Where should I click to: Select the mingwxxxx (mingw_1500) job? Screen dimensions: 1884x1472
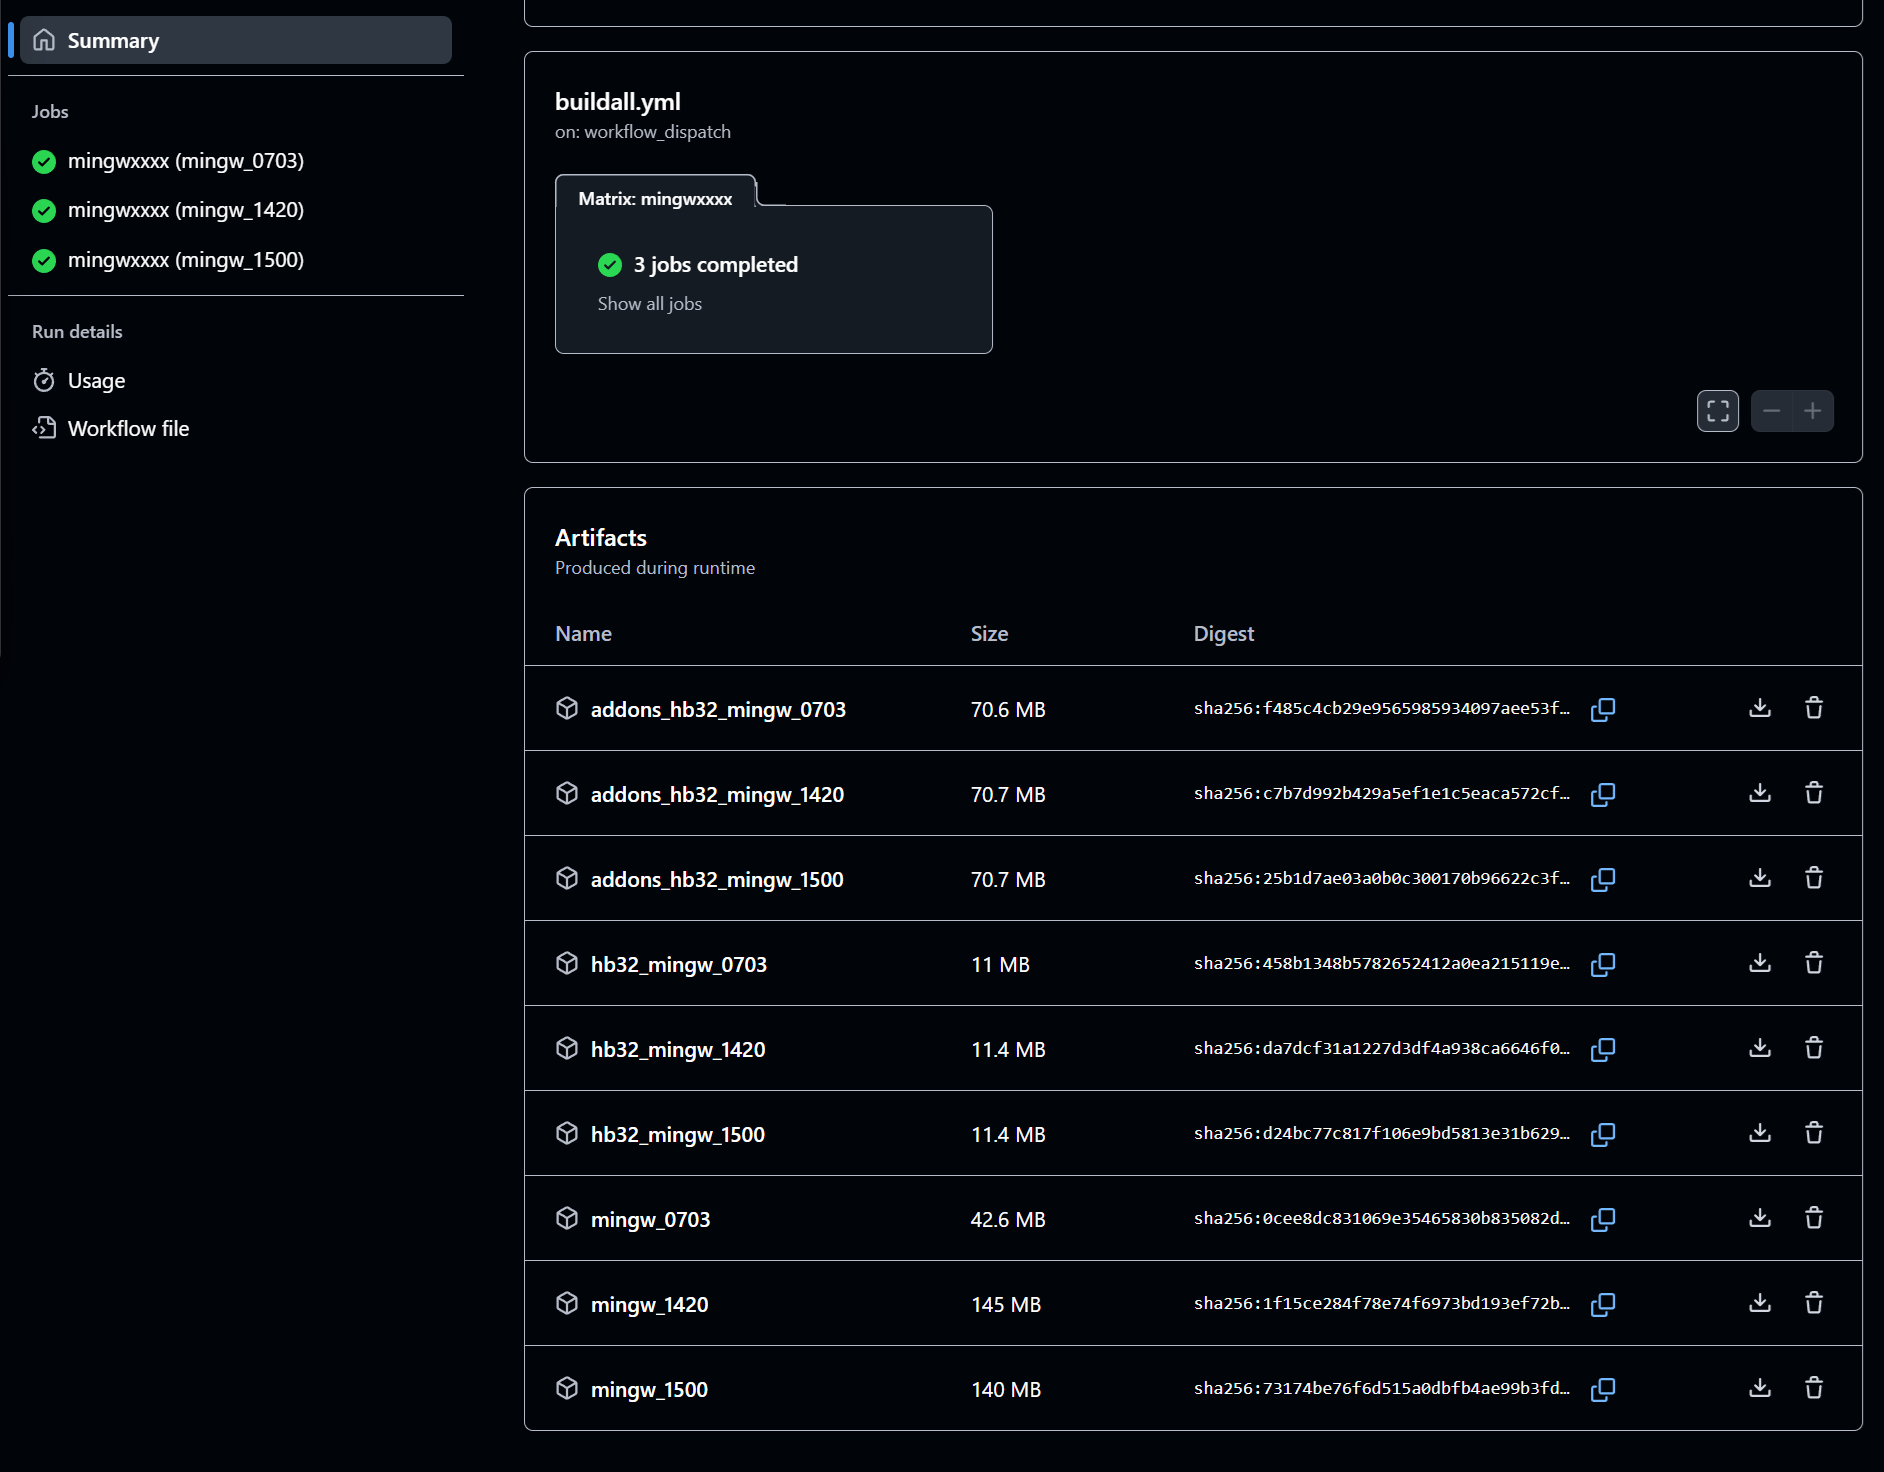tap(185, 260)
